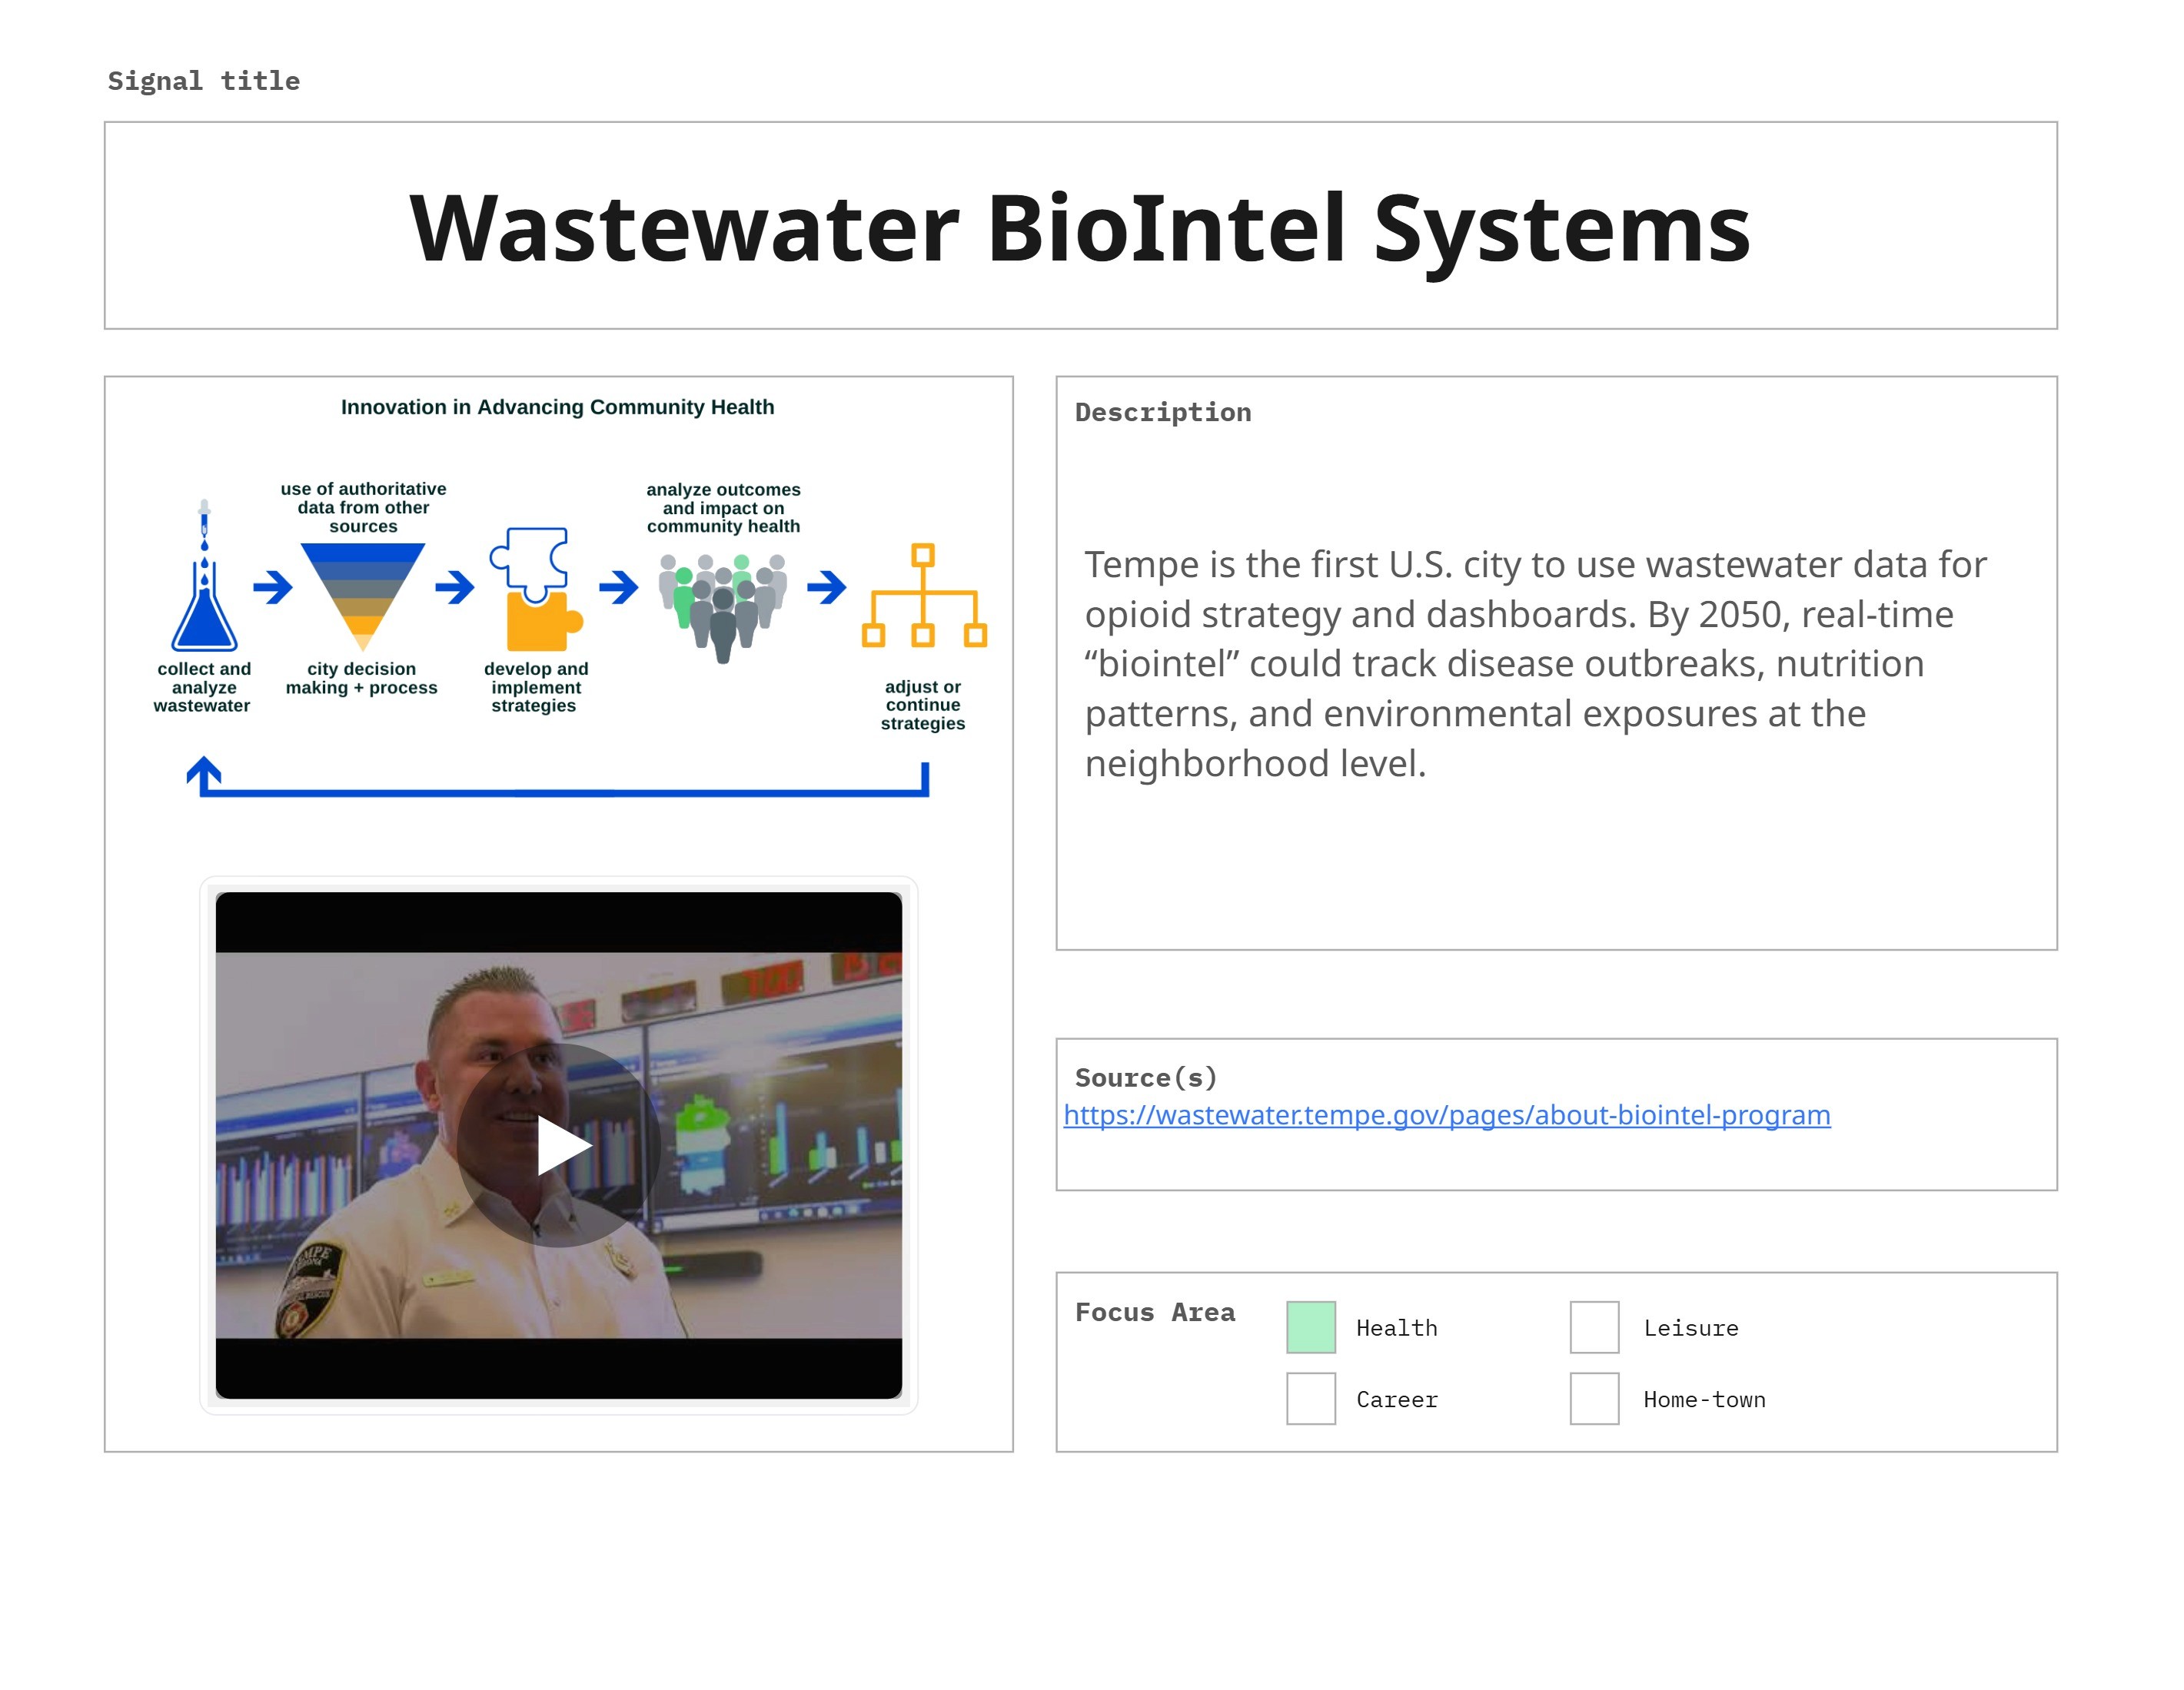Select the Wastewater BioIntel Systems title
This screenshot has height=1690, width=2184.
(x=1079, y=228)
